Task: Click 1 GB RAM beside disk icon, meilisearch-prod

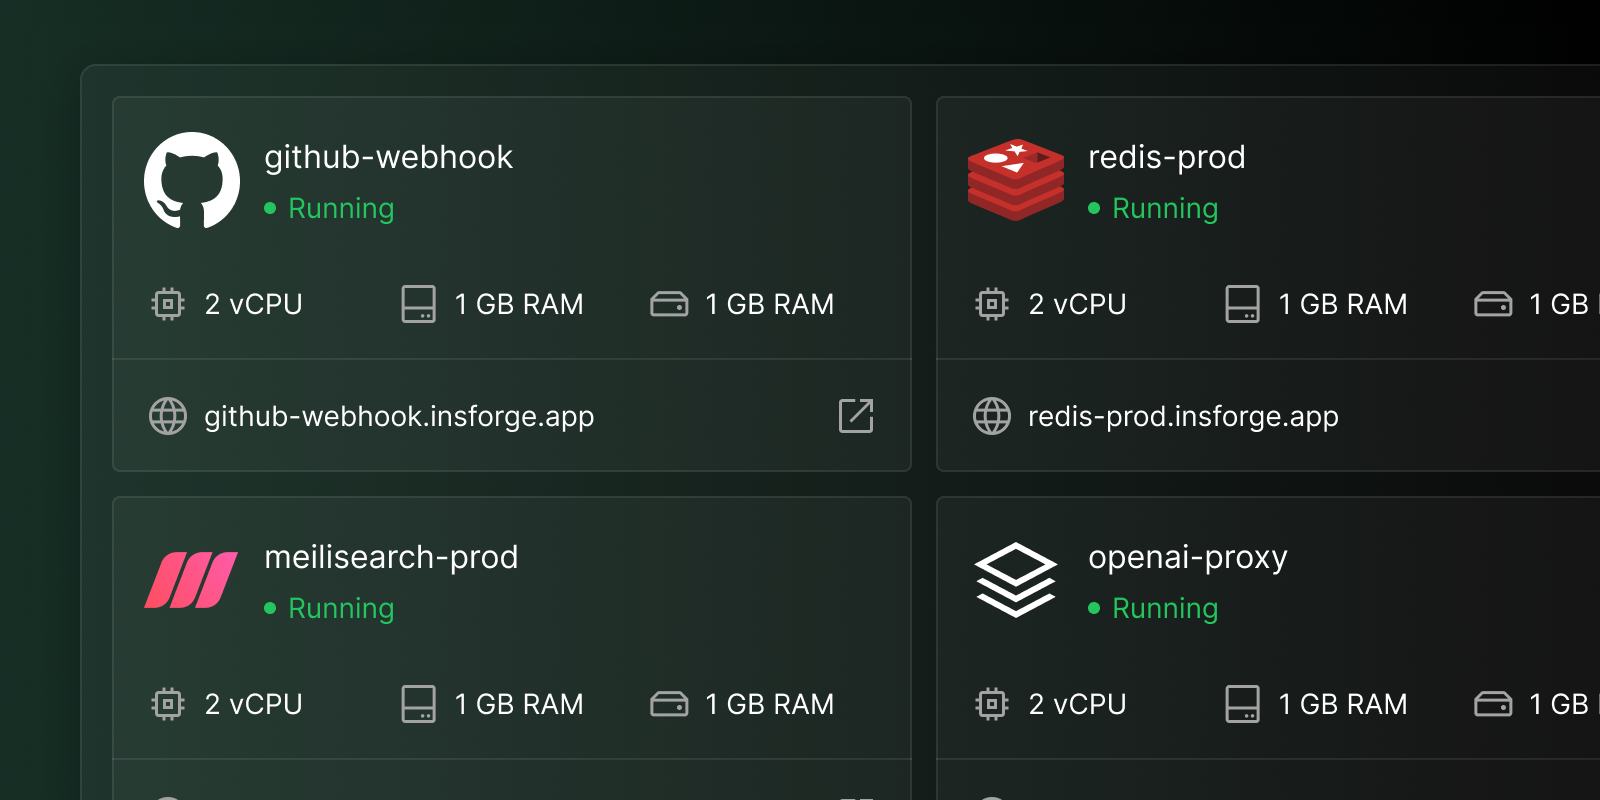Action: tap(770, 704)
